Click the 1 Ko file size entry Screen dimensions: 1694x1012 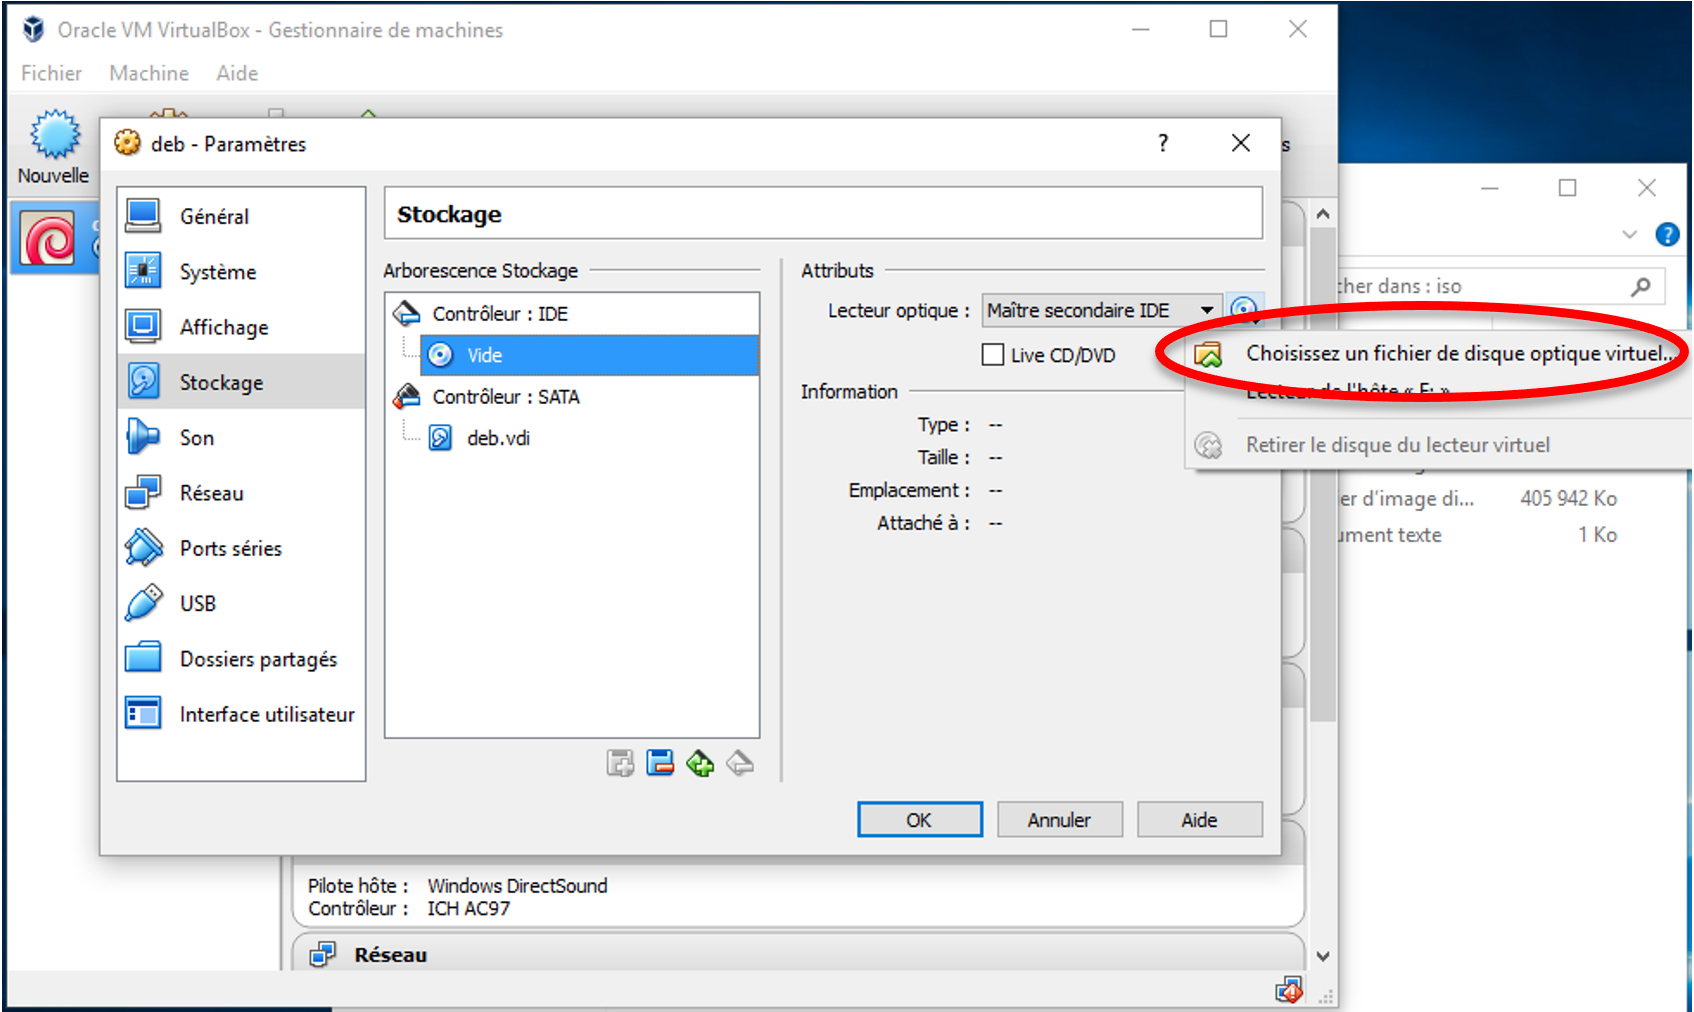point(1597,535)
